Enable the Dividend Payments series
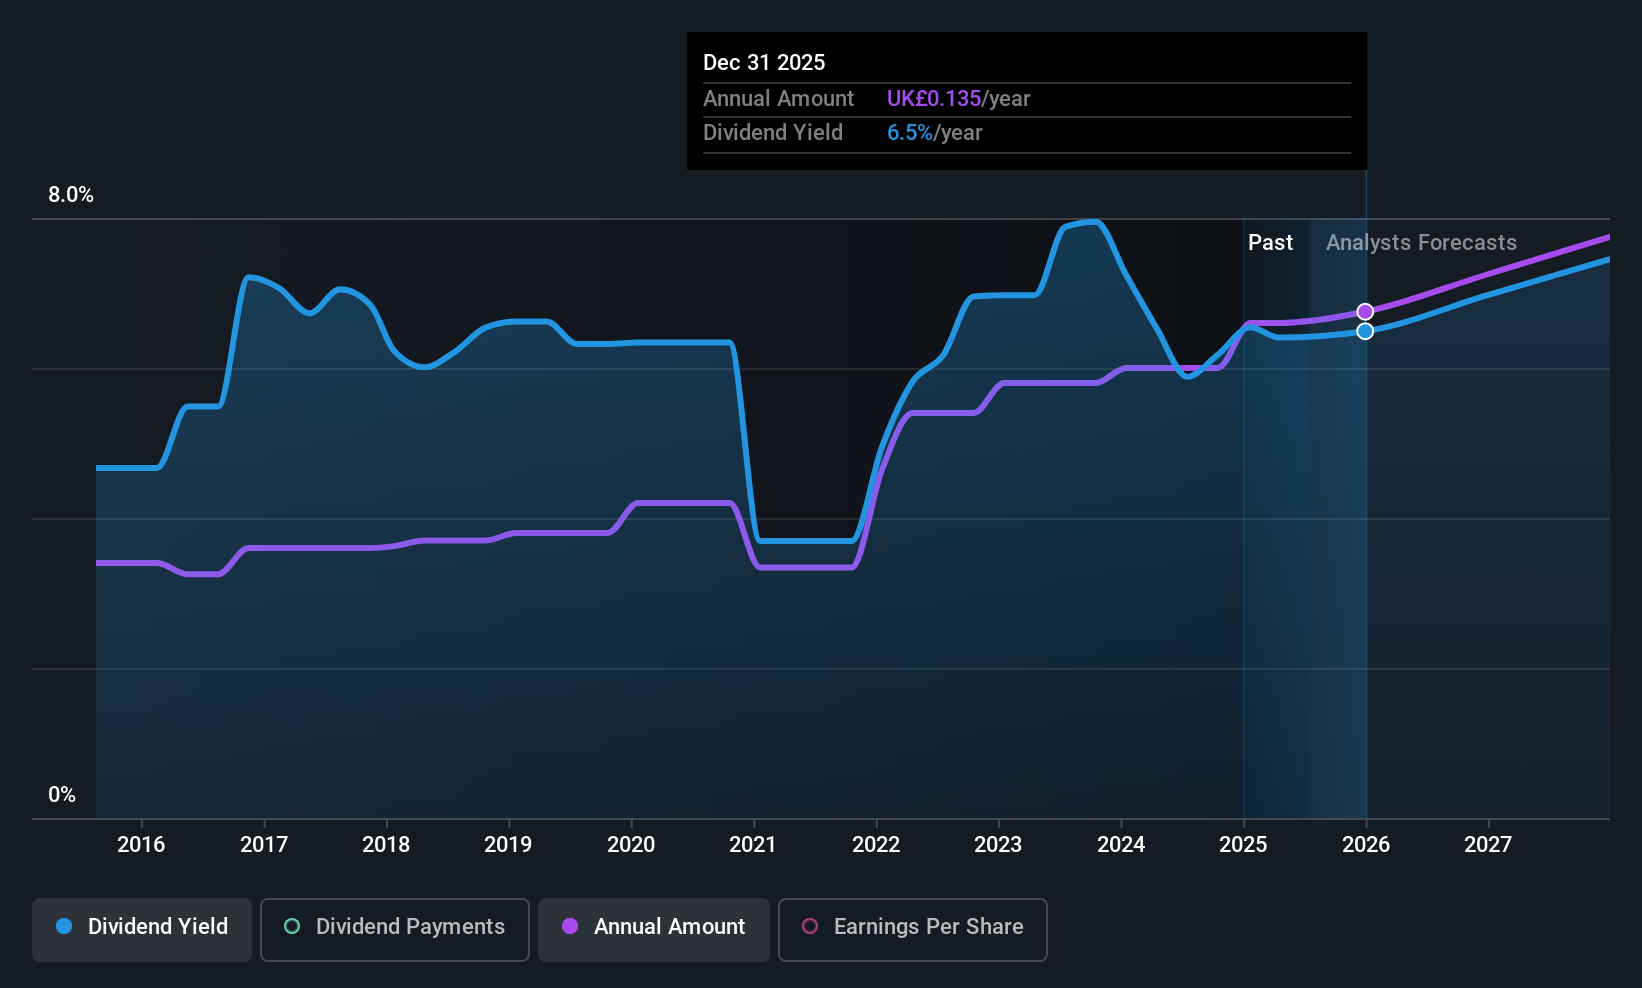 [x=395, y=930]
